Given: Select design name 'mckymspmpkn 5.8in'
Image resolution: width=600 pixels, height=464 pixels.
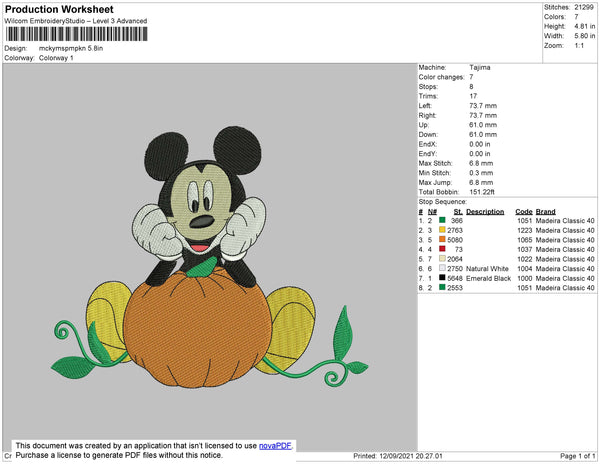Looking at the screenshot, I should (x=71, y=49).
